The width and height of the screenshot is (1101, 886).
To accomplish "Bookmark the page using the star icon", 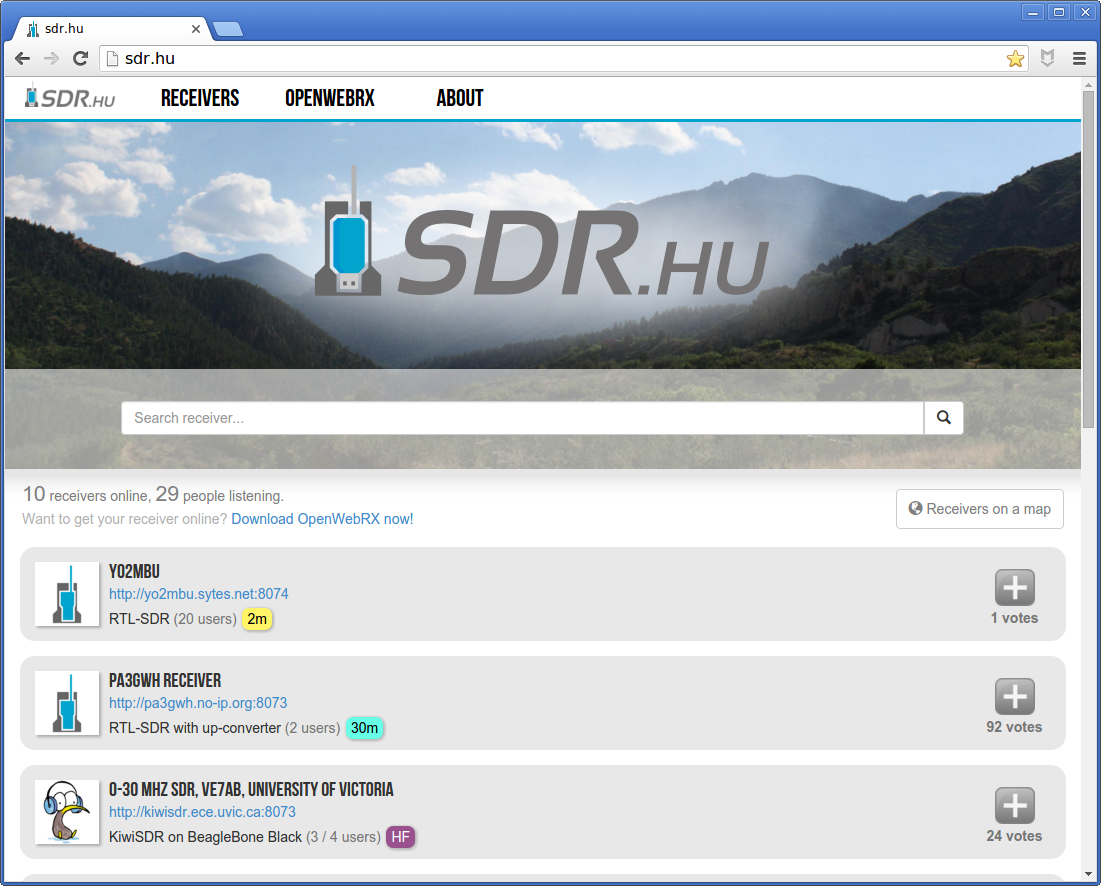I will coord(1015,58).
